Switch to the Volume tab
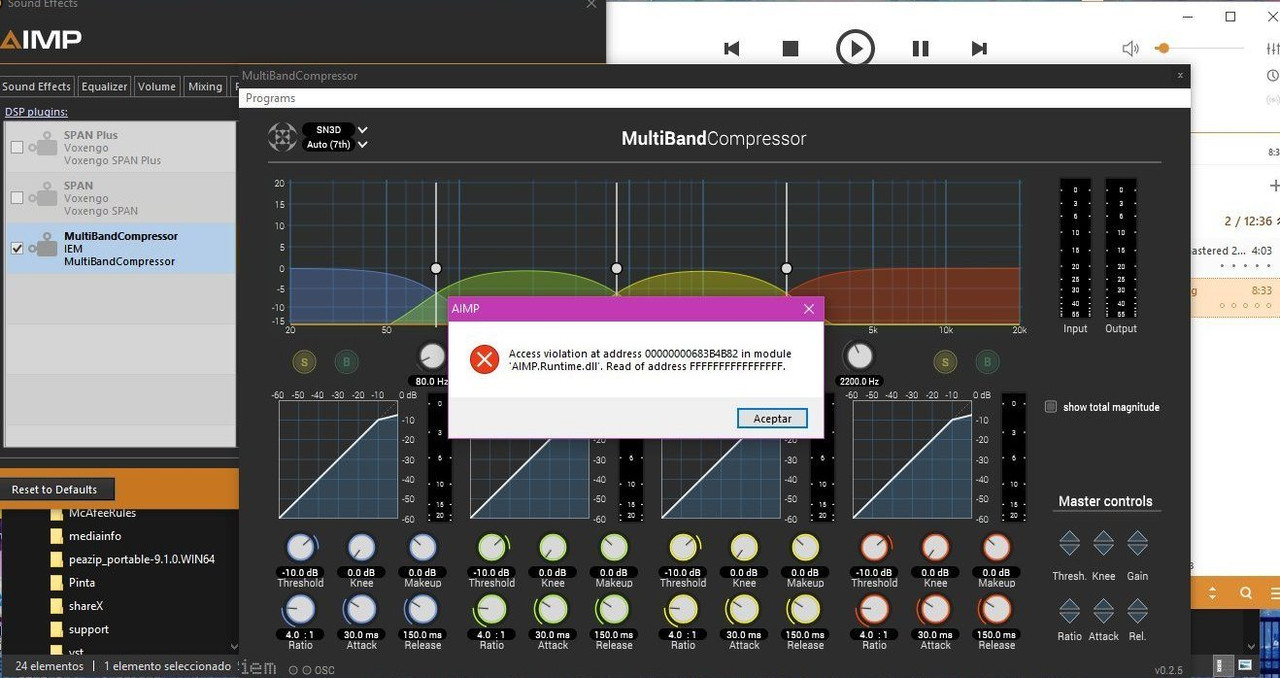 [157, 86]
